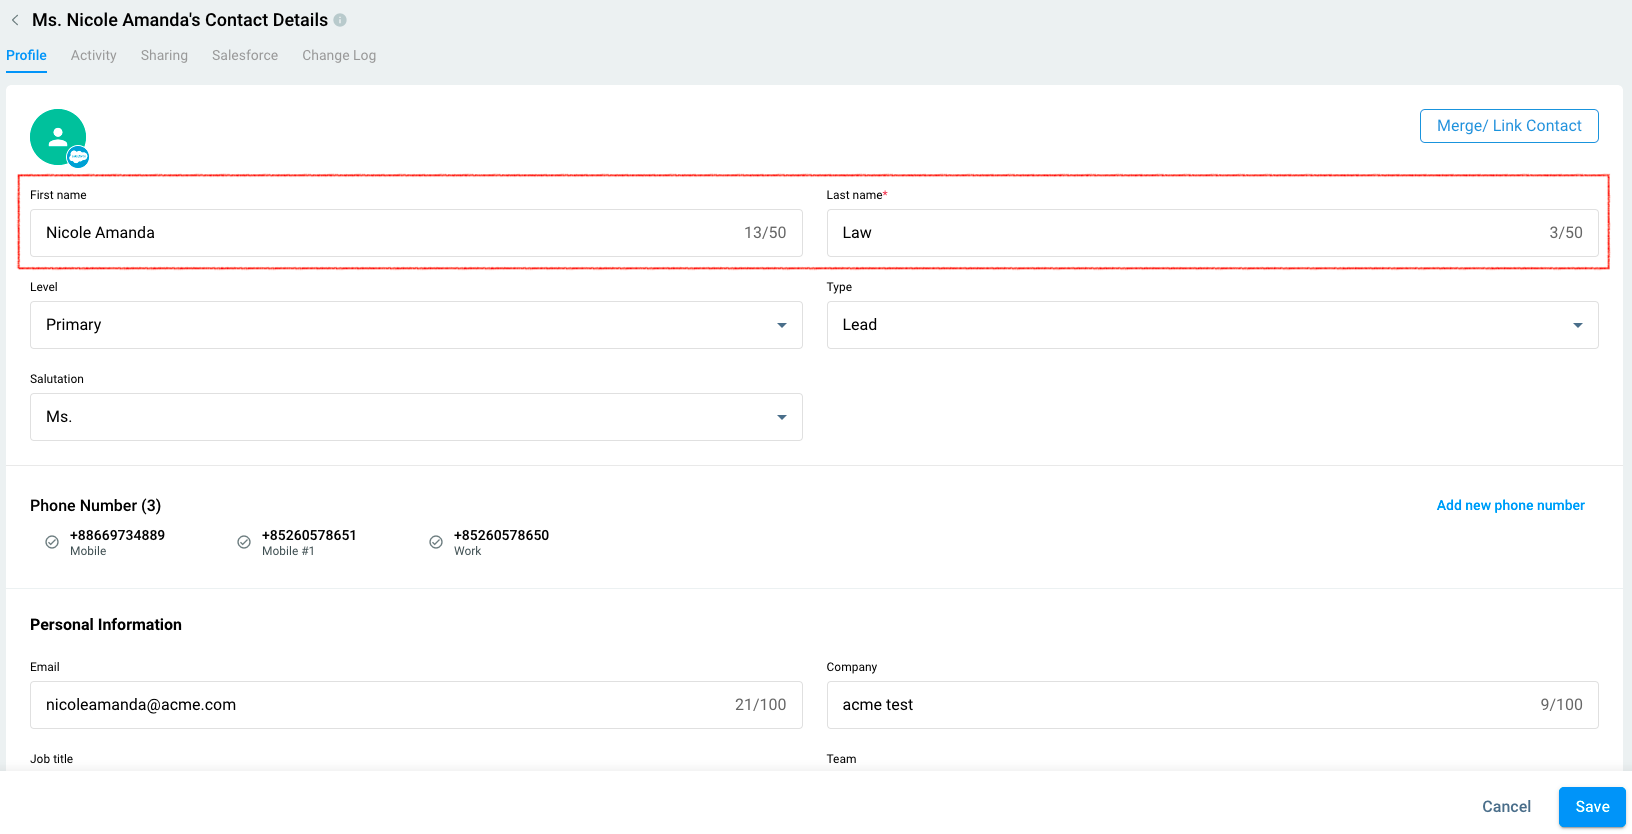Open the Salesforce tab
1632x834 pixels.
pos(245,56)
